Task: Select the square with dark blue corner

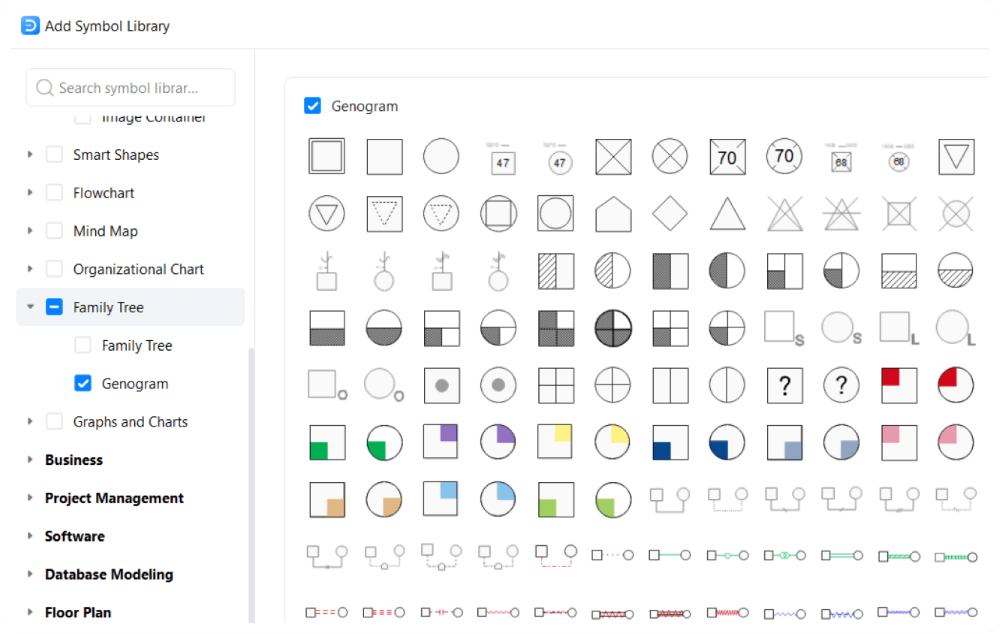Action: click(x=670, y=443)
